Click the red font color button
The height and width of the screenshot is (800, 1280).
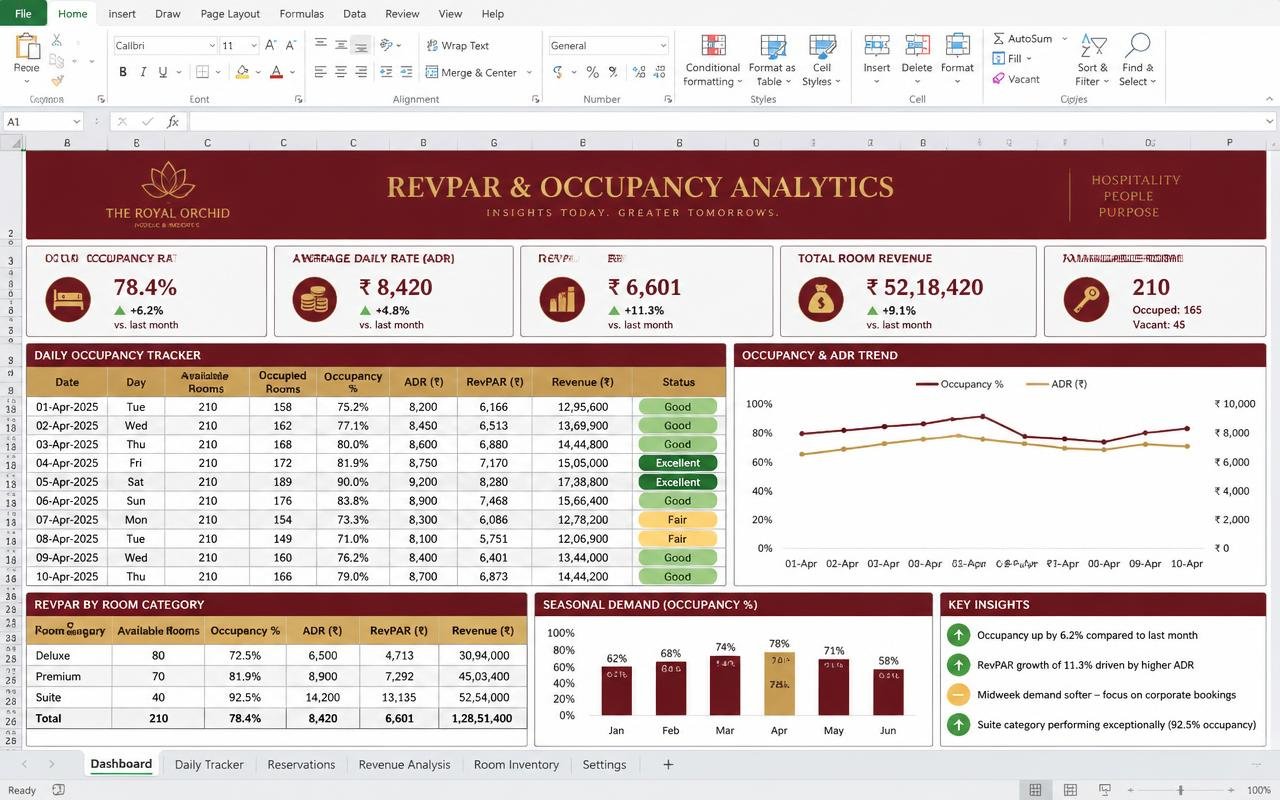(276, 72)
